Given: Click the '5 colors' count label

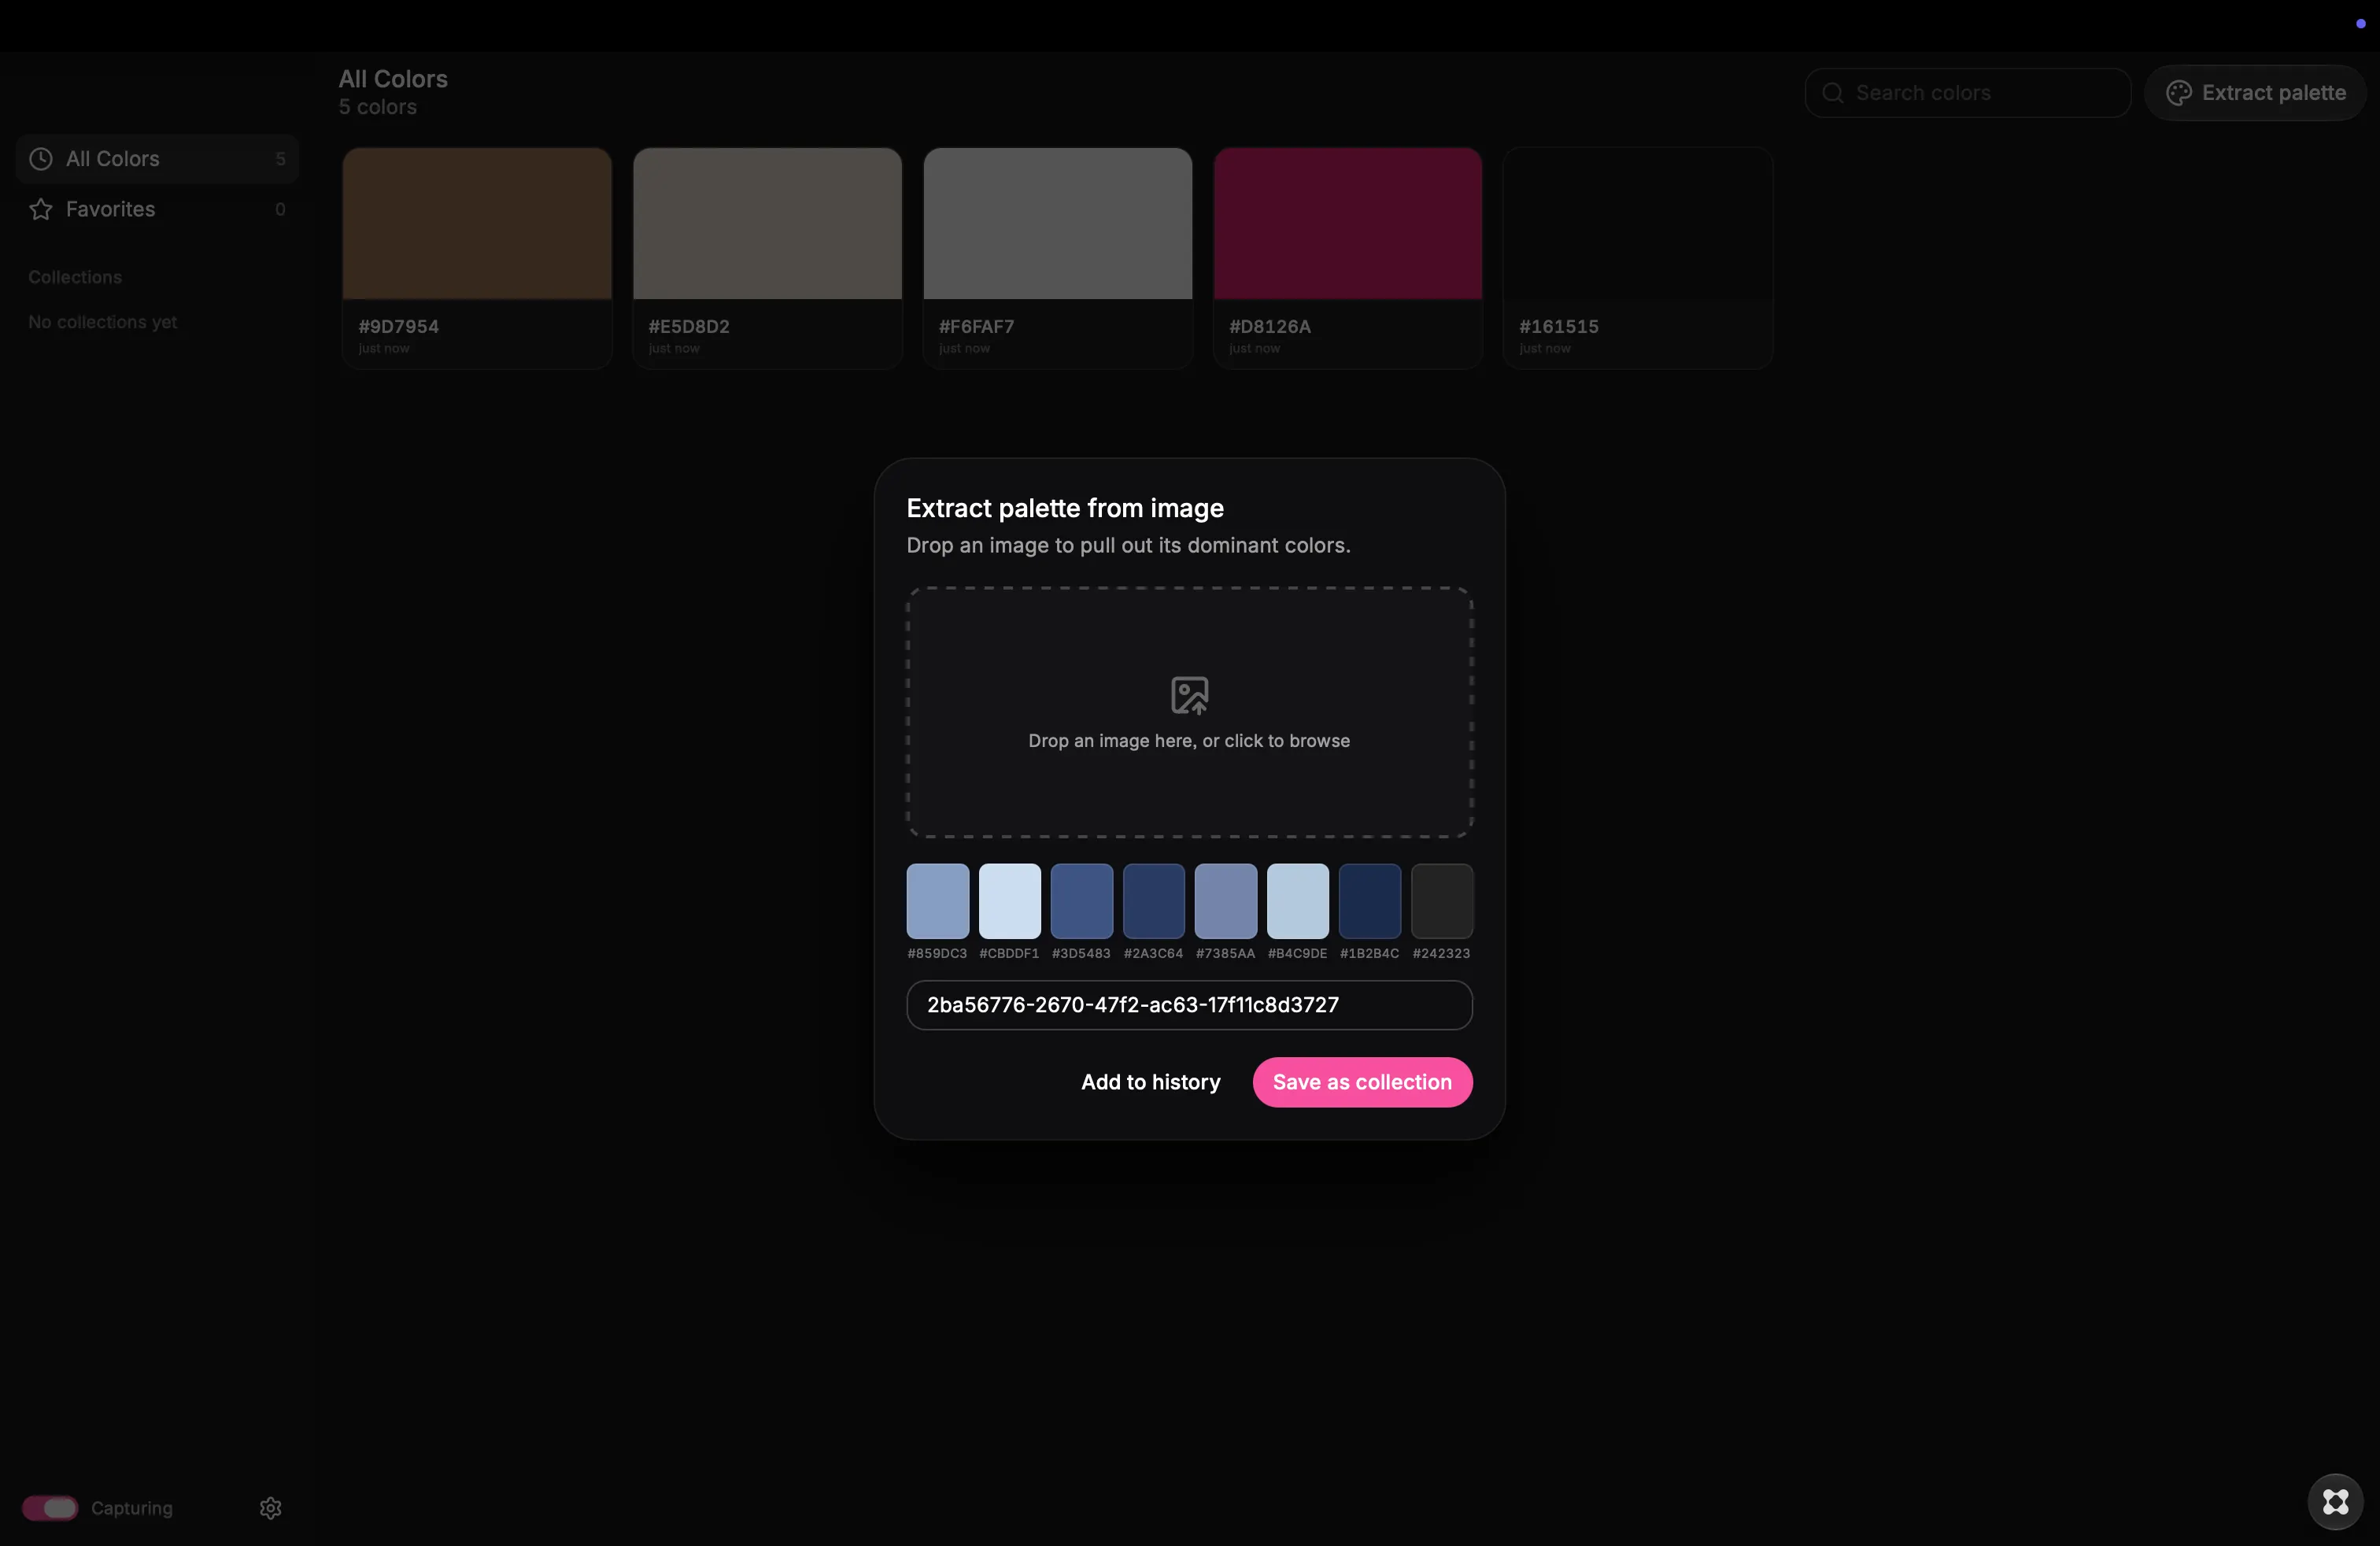Looking at the screenshot, I should 378,107.
